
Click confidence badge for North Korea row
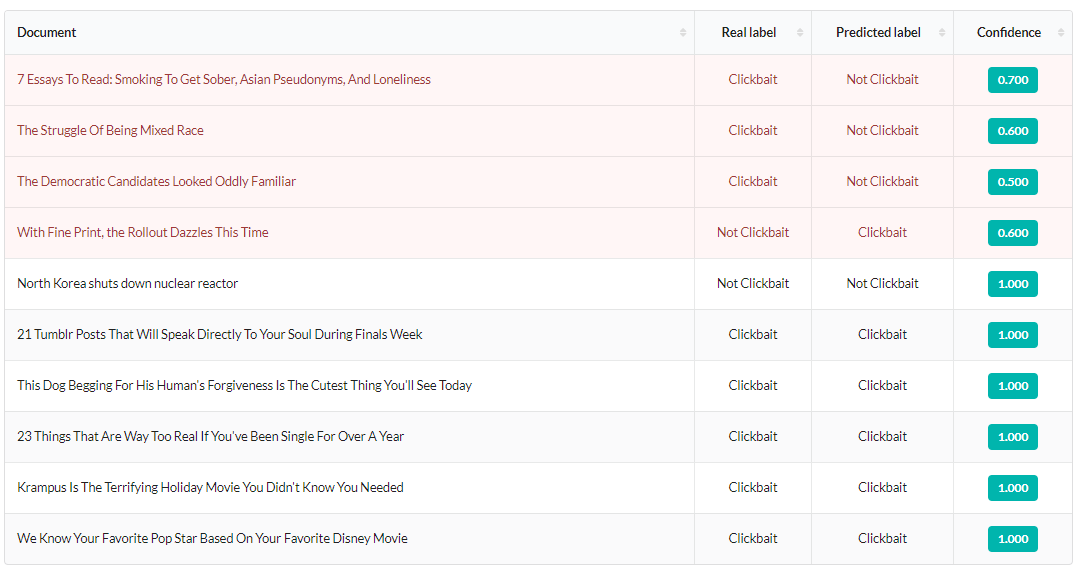(1013, 283)
